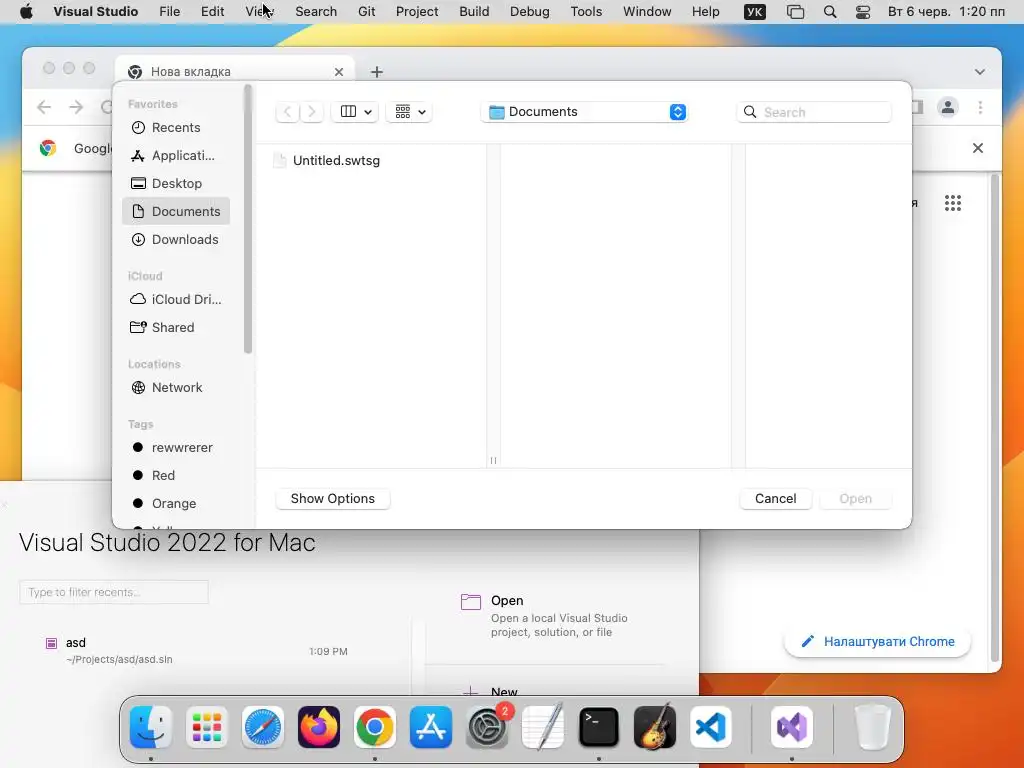This screenshot has height=768, width=1024.
Task: Select Documents in sidebar
Action: pos(176,211)
